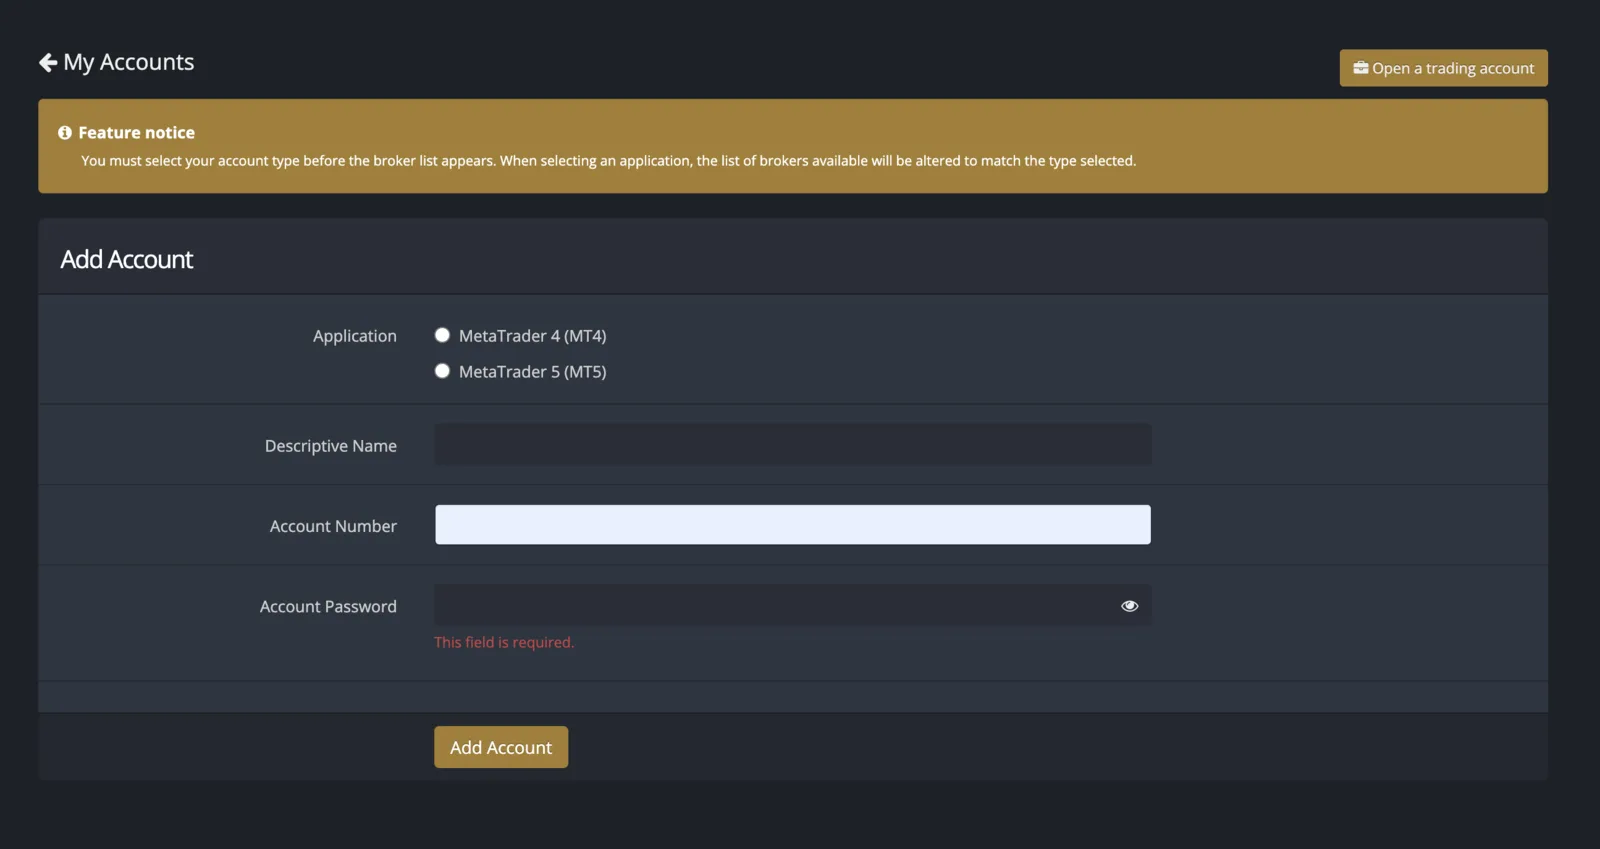
Task: Click the Account Number label
Action: point(333,526)
